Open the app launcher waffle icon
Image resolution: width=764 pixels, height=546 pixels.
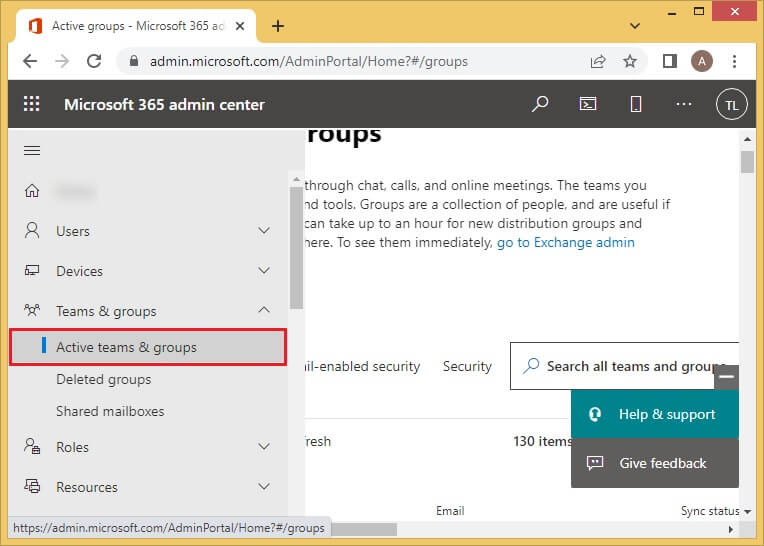coord(32,104)
